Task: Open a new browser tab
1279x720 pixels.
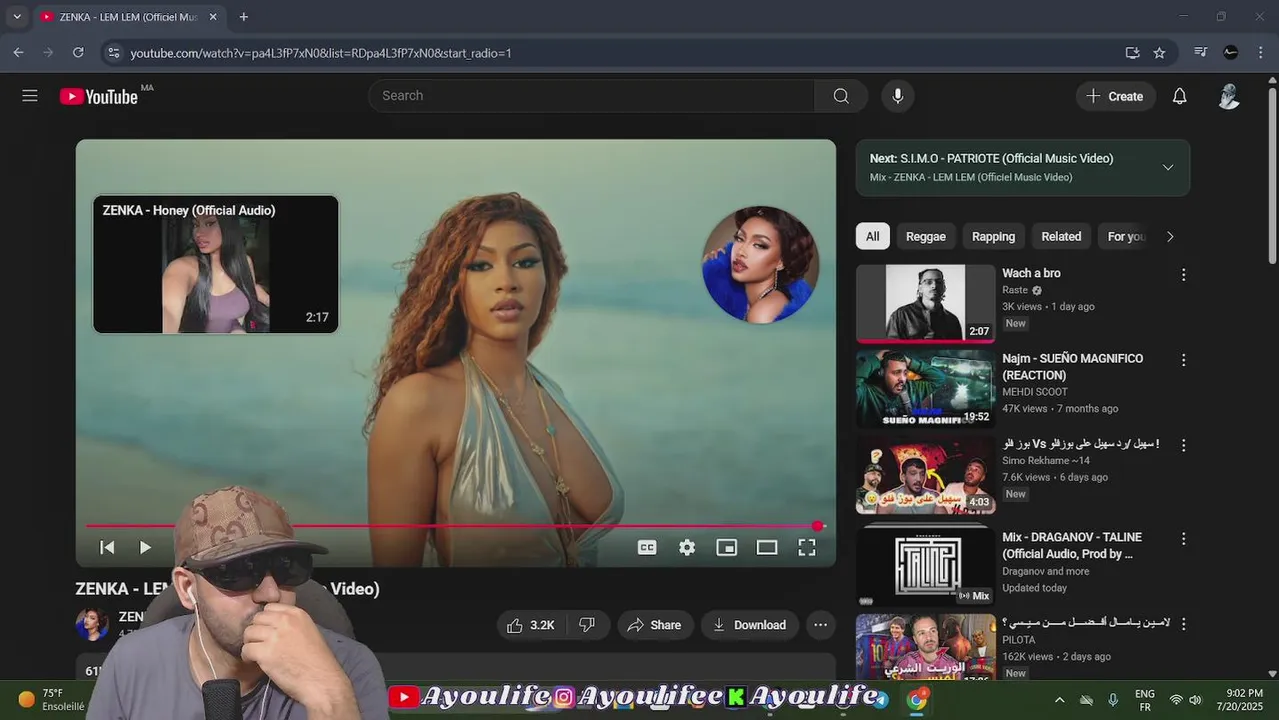Action: tap(243, 17)
